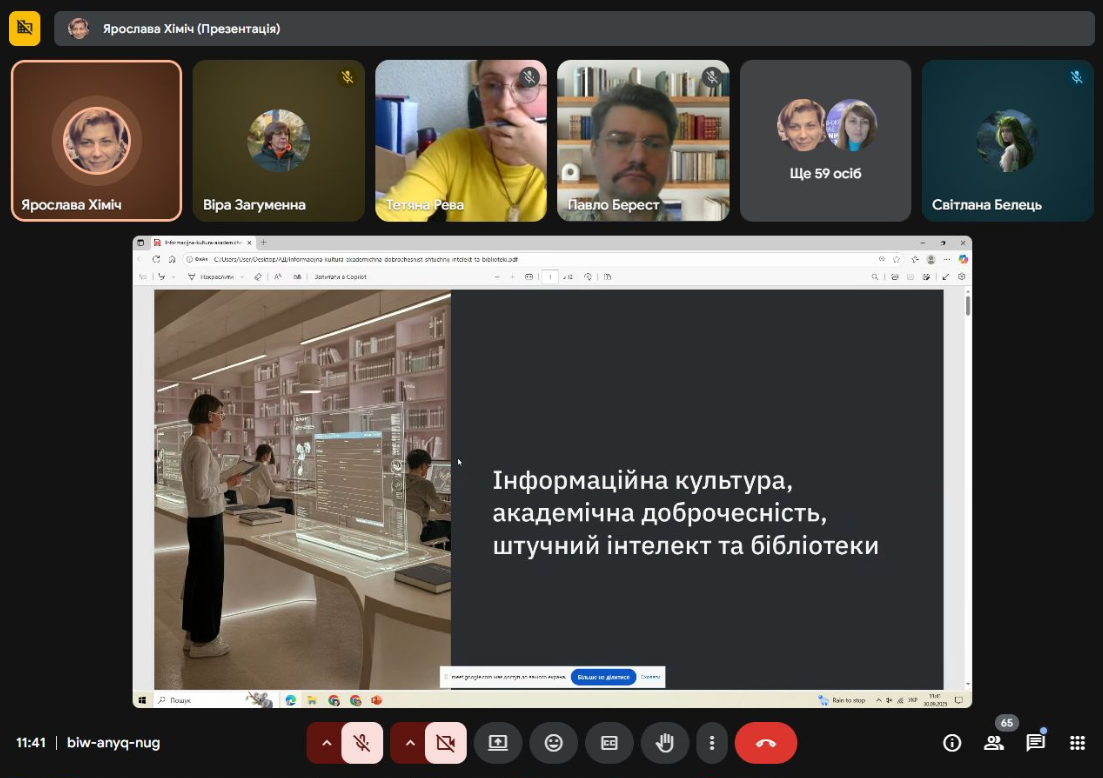Click the 'Сховати' hide link
1103x778 pixels.
(650, 677)
